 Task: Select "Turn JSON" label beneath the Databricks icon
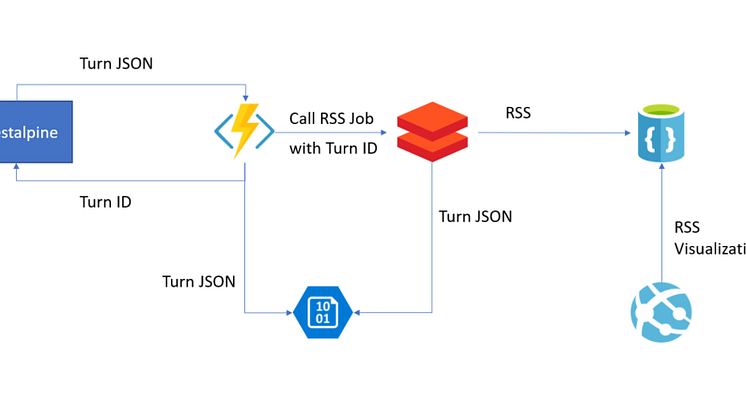coord(475,216)
